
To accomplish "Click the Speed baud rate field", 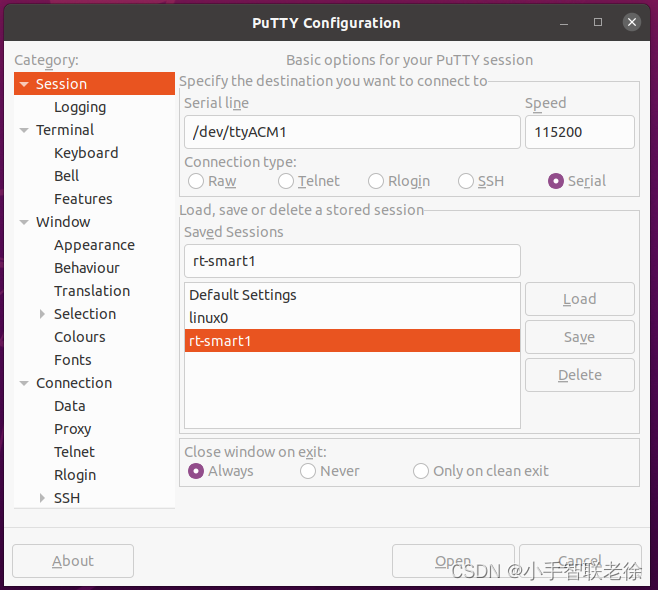I will point(579,132).
